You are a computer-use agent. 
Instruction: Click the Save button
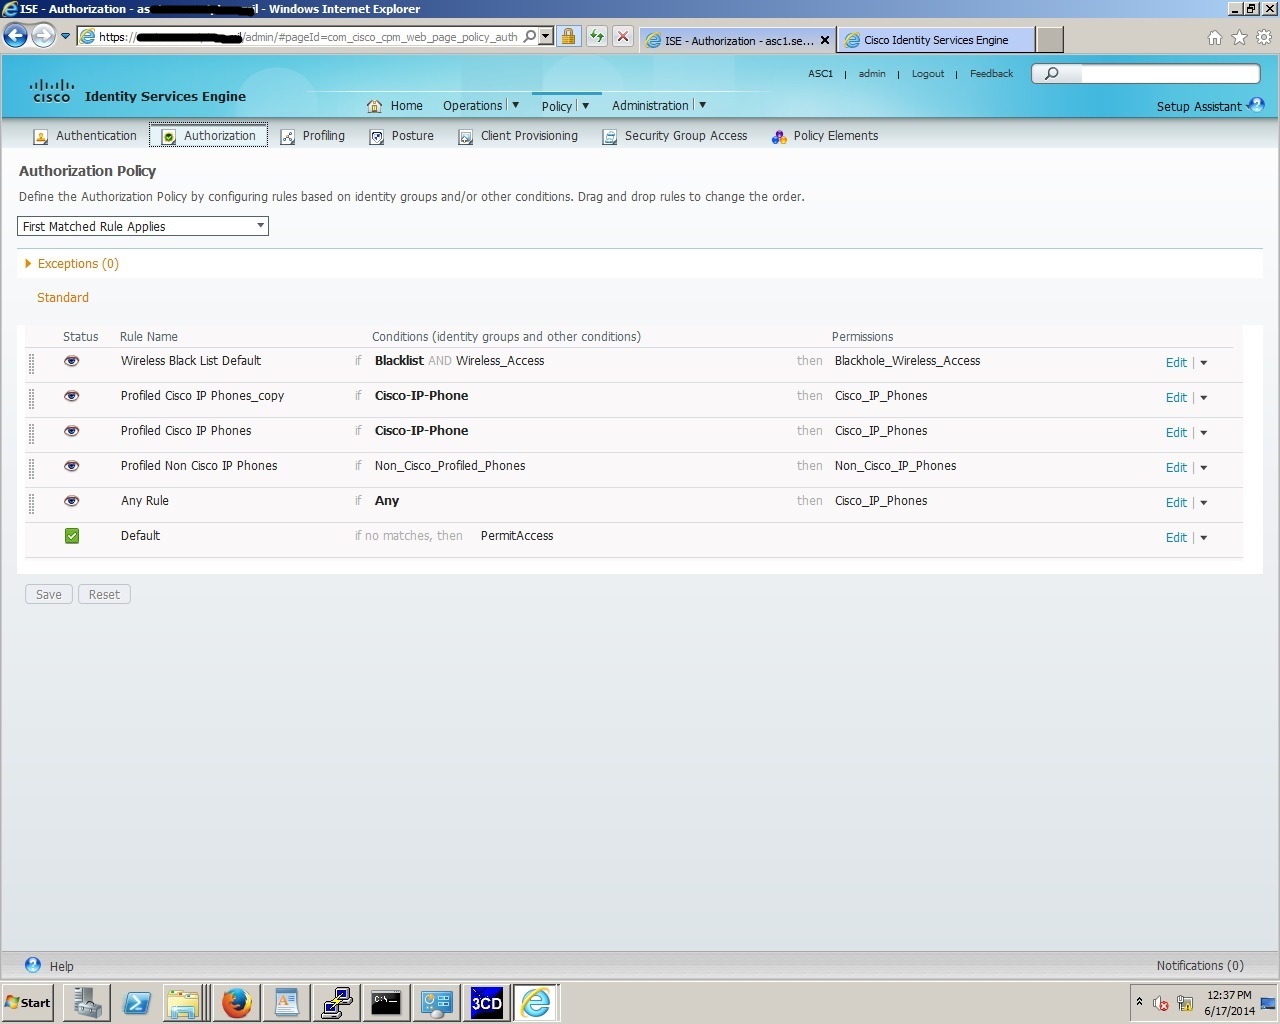tap(49, 595)
